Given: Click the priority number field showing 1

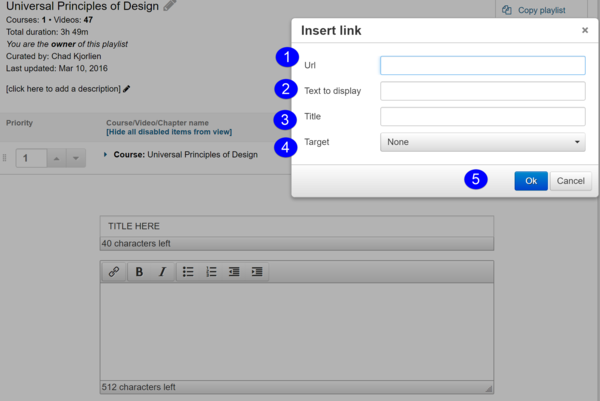Looking at the screenshot, I should (x=31, y=158).
